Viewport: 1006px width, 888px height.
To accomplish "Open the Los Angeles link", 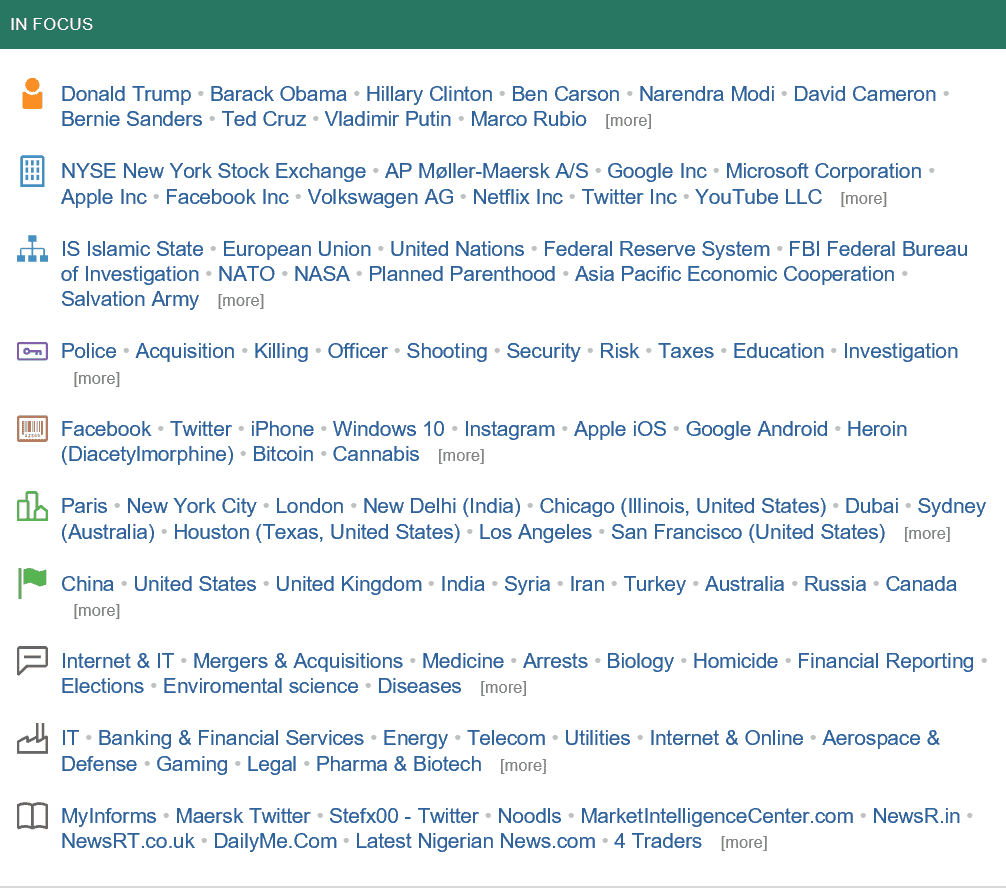I will point(536,532).
